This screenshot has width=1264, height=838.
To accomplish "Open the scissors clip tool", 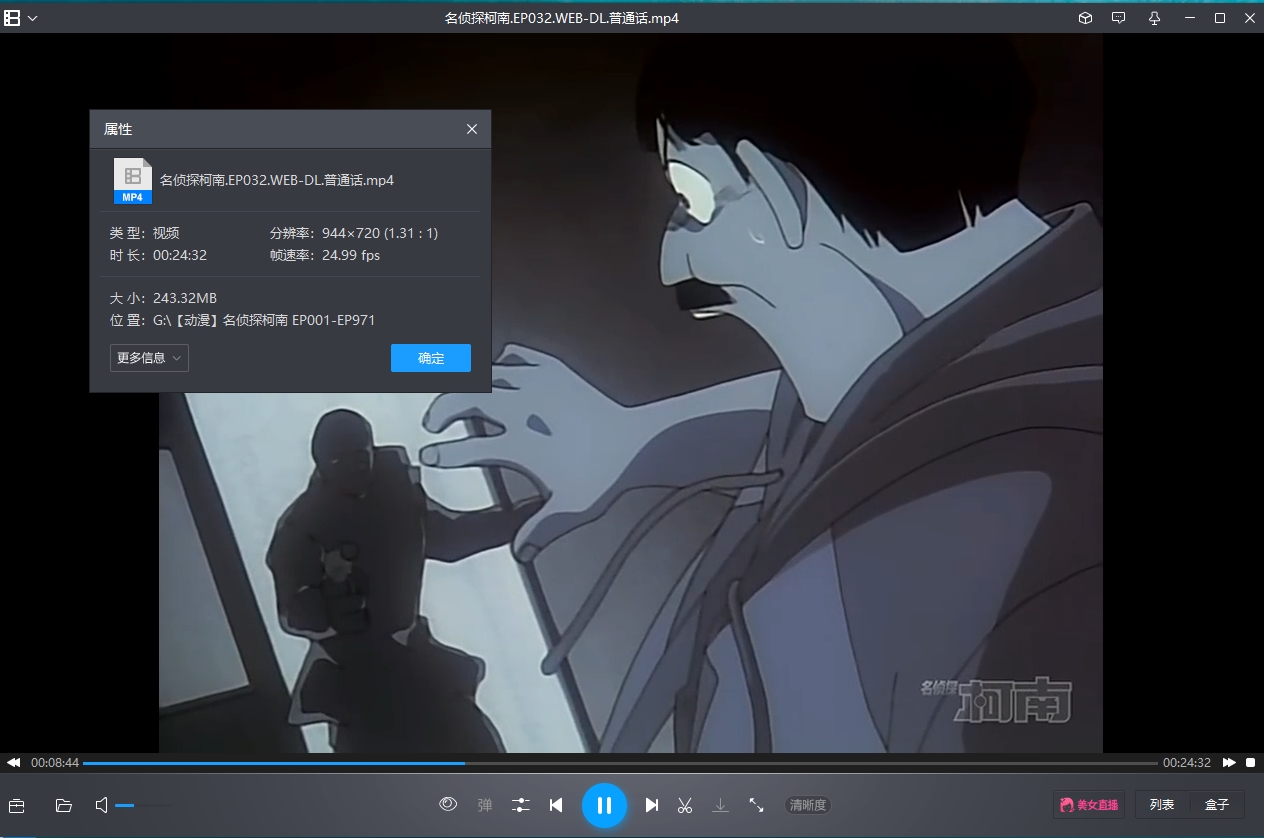I will (685, 805).
